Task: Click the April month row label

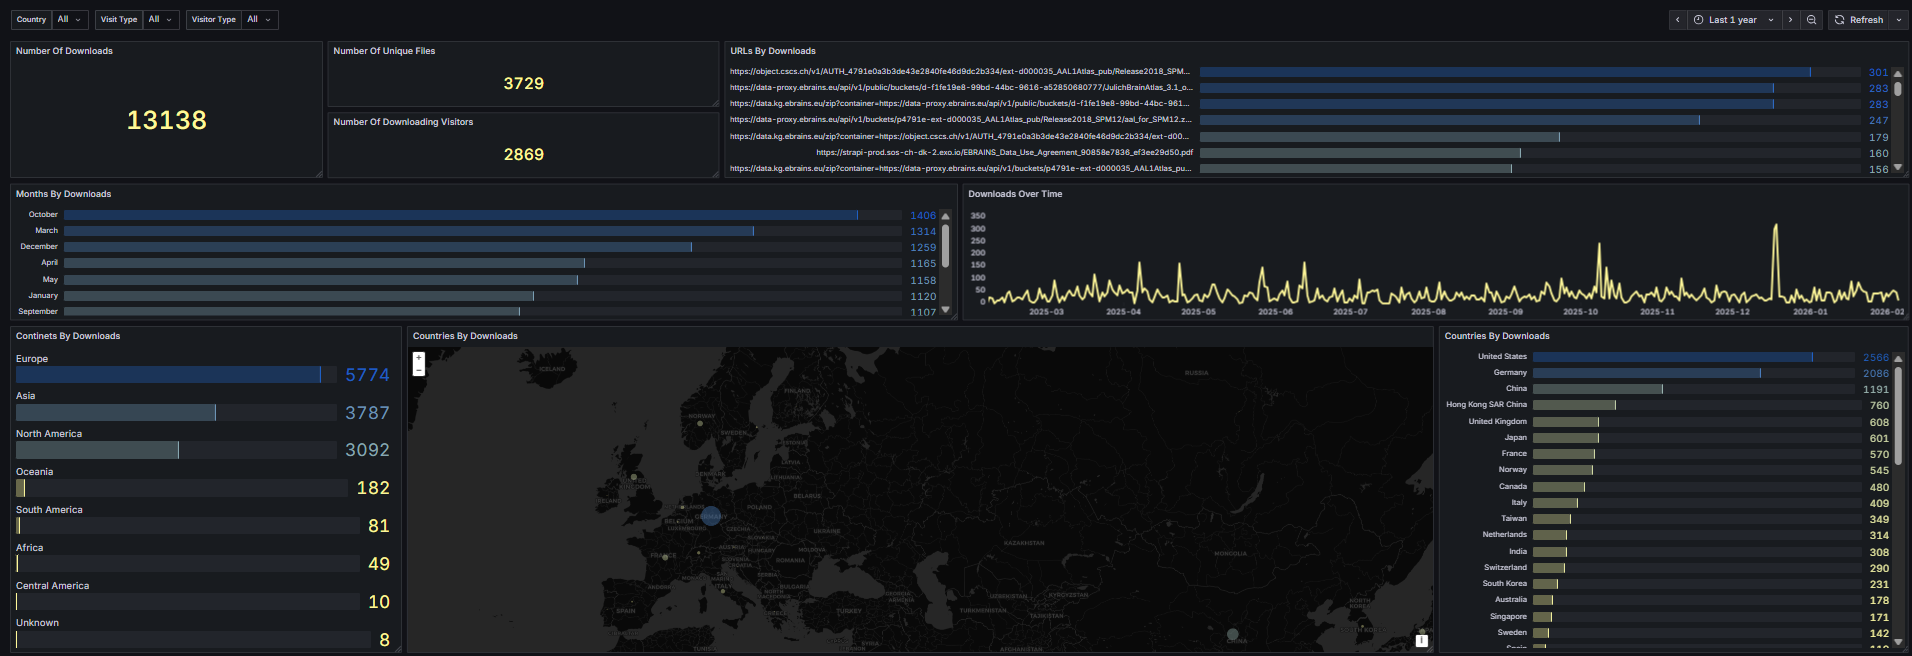Action: click(50, 263)
